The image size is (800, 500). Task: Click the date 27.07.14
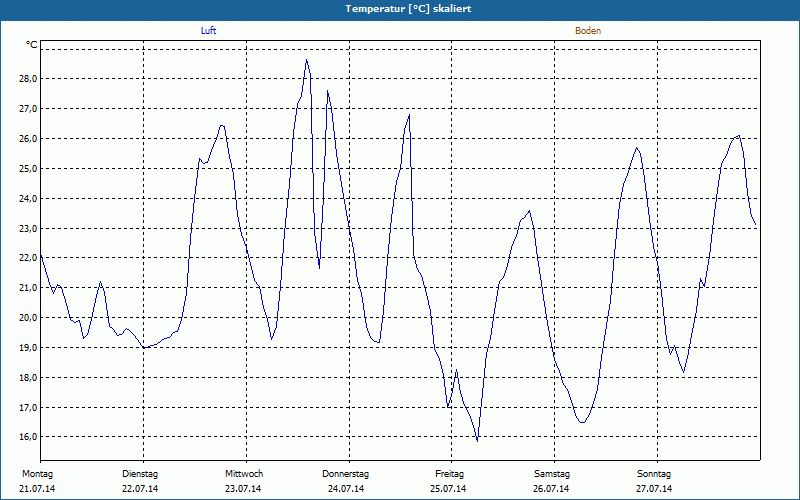(x=654, y=489)
